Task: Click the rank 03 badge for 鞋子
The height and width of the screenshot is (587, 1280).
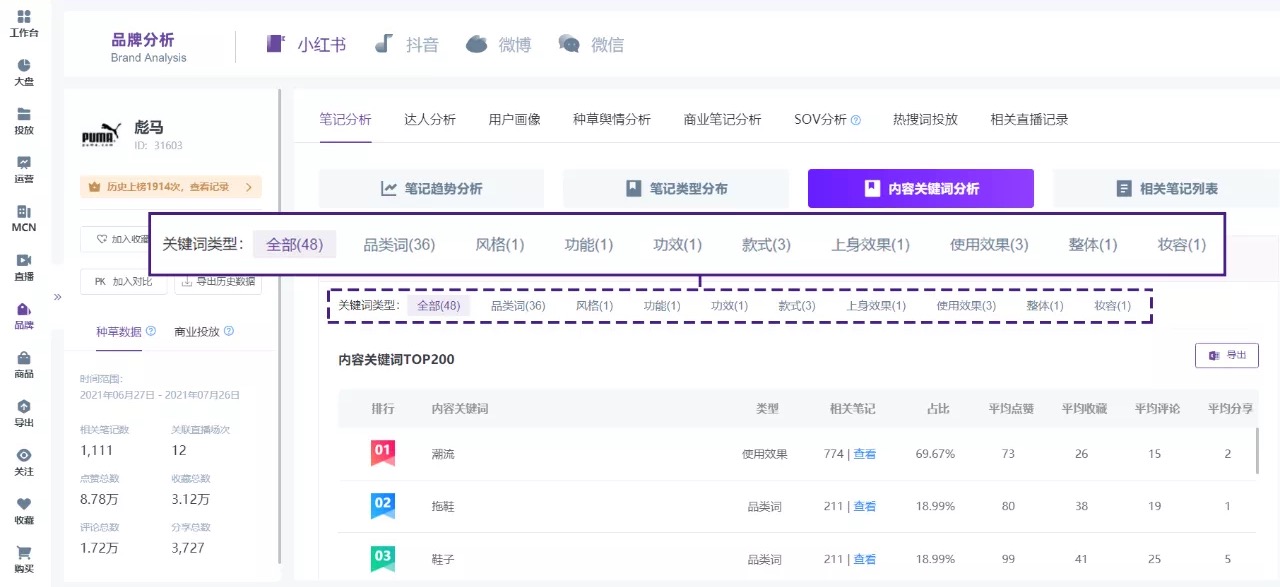Action: pos(382,558)
